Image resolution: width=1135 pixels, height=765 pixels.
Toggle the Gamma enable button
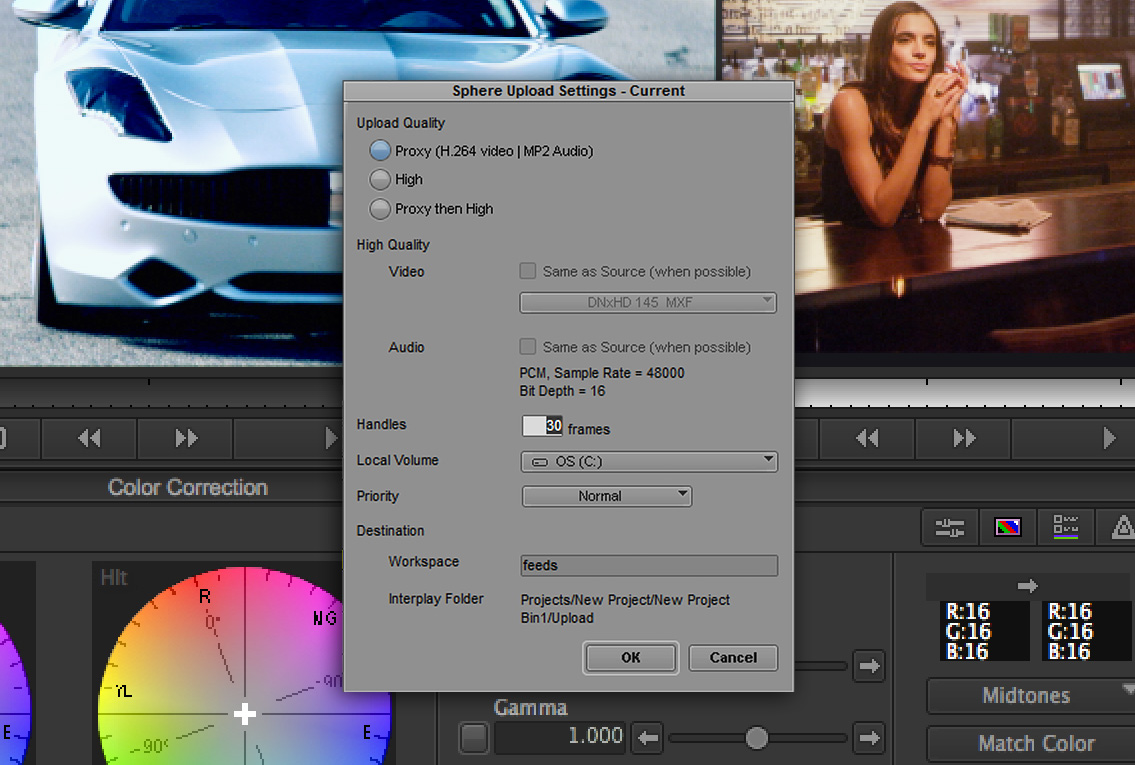tap(474, 738)
